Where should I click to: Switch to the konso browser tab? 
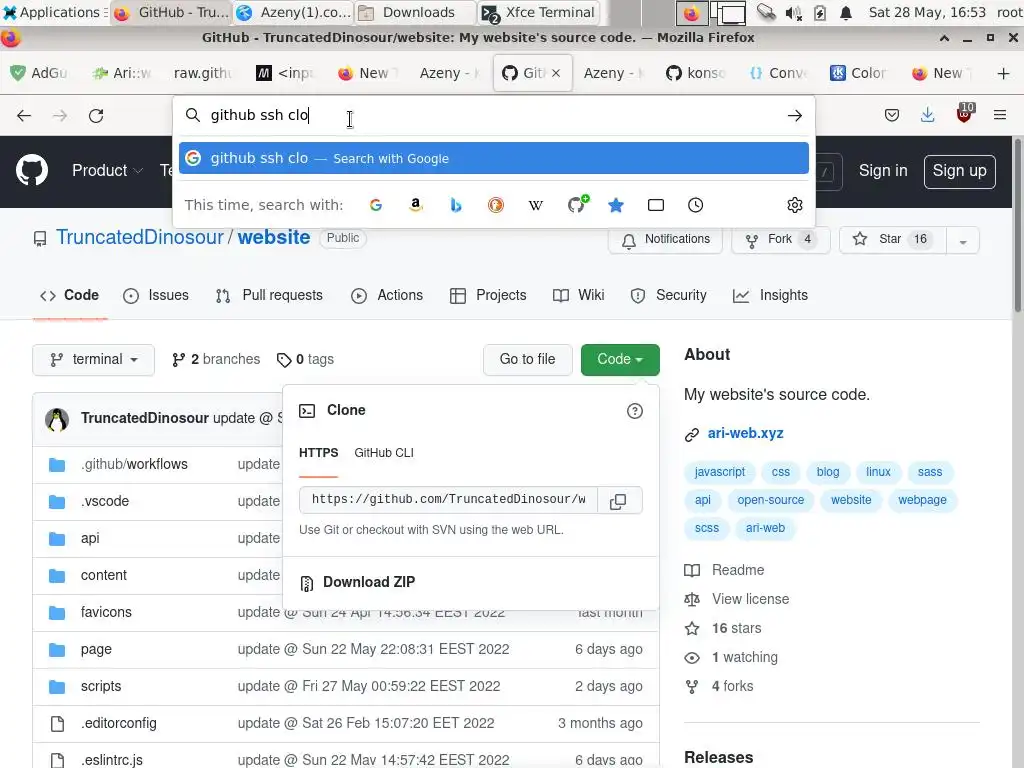(x=696, y=73)
